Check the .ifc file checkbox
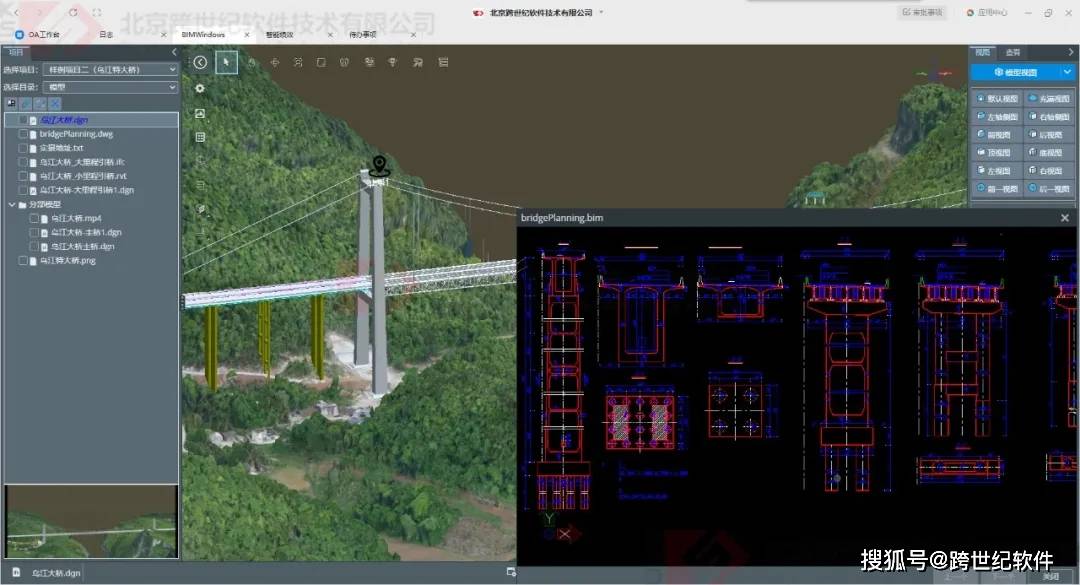The height and width of the screenshot is (585, 1080). tap(23, 162)
